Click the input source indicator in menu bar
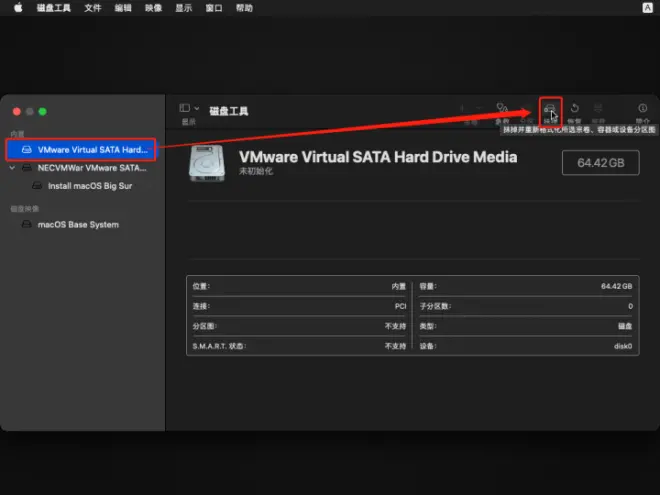The image size is (660, 495). 647,8
